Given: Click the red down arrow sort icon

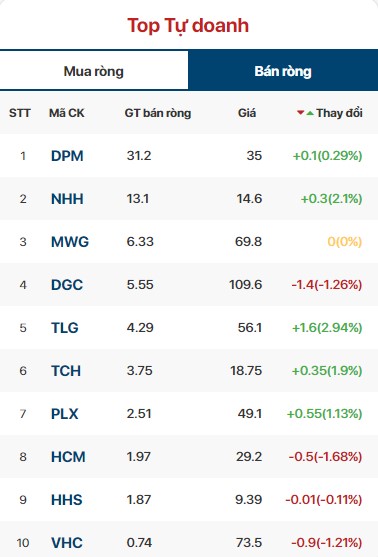Looking at the screenshot, I should 301,113.
